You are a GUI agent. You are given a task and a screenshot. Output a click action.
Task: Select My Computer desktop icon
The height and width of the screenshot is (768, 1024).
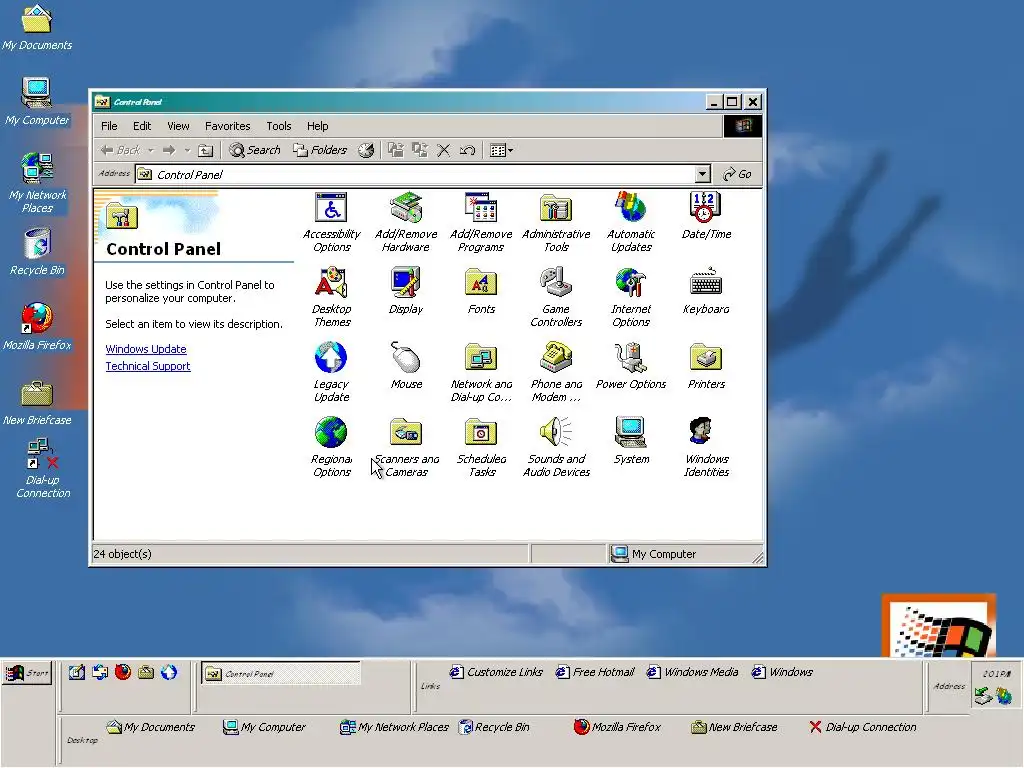(x=37, y=101)
